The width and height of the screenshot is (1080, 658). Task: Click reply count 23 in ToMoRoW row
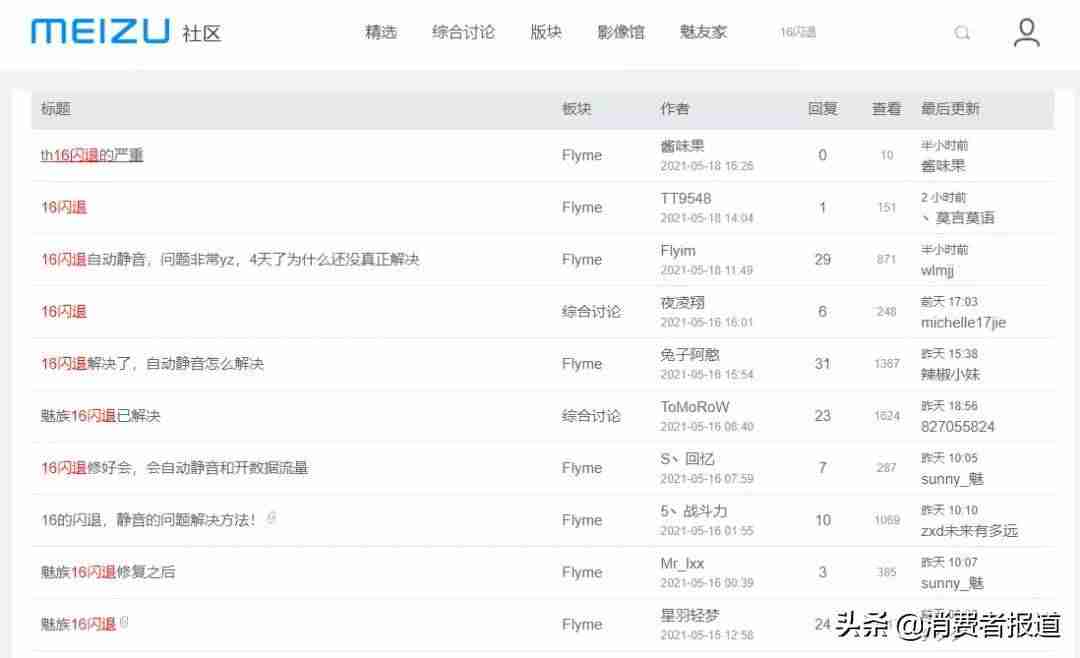click(822, 416)
